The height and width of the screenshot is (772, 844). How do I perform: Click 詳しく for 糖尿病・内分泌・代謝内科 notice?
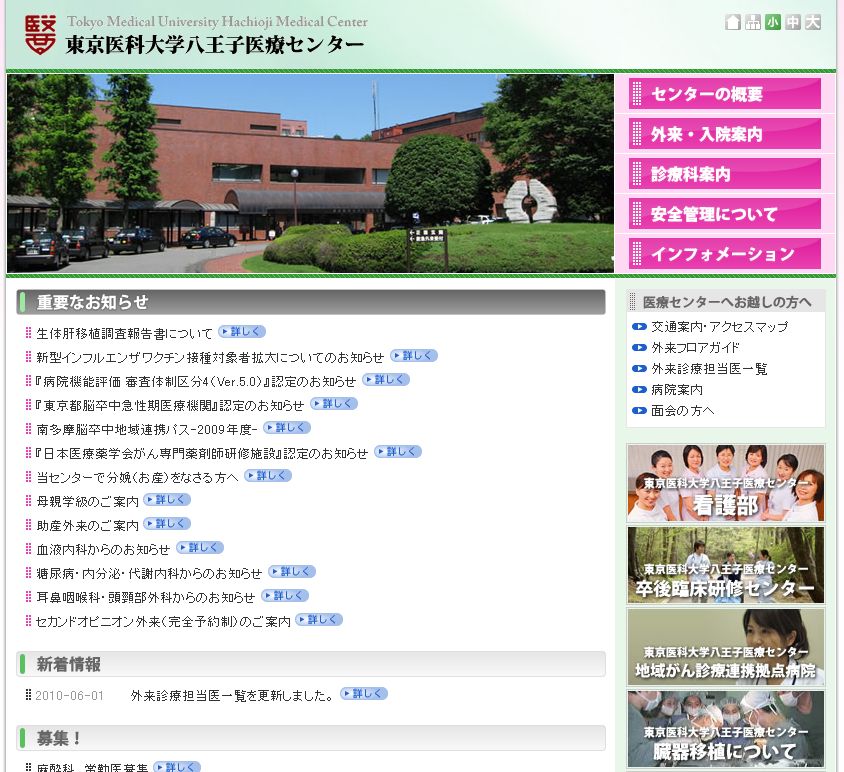(292, 571)
